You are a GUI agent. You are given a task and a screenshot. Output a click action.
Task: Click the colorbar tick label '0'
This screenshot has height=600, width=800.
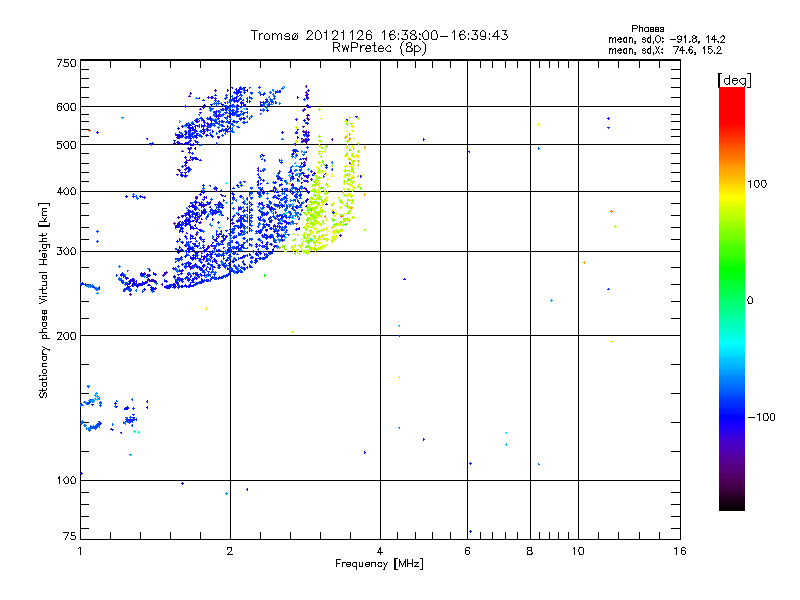(x=750, y=301)
